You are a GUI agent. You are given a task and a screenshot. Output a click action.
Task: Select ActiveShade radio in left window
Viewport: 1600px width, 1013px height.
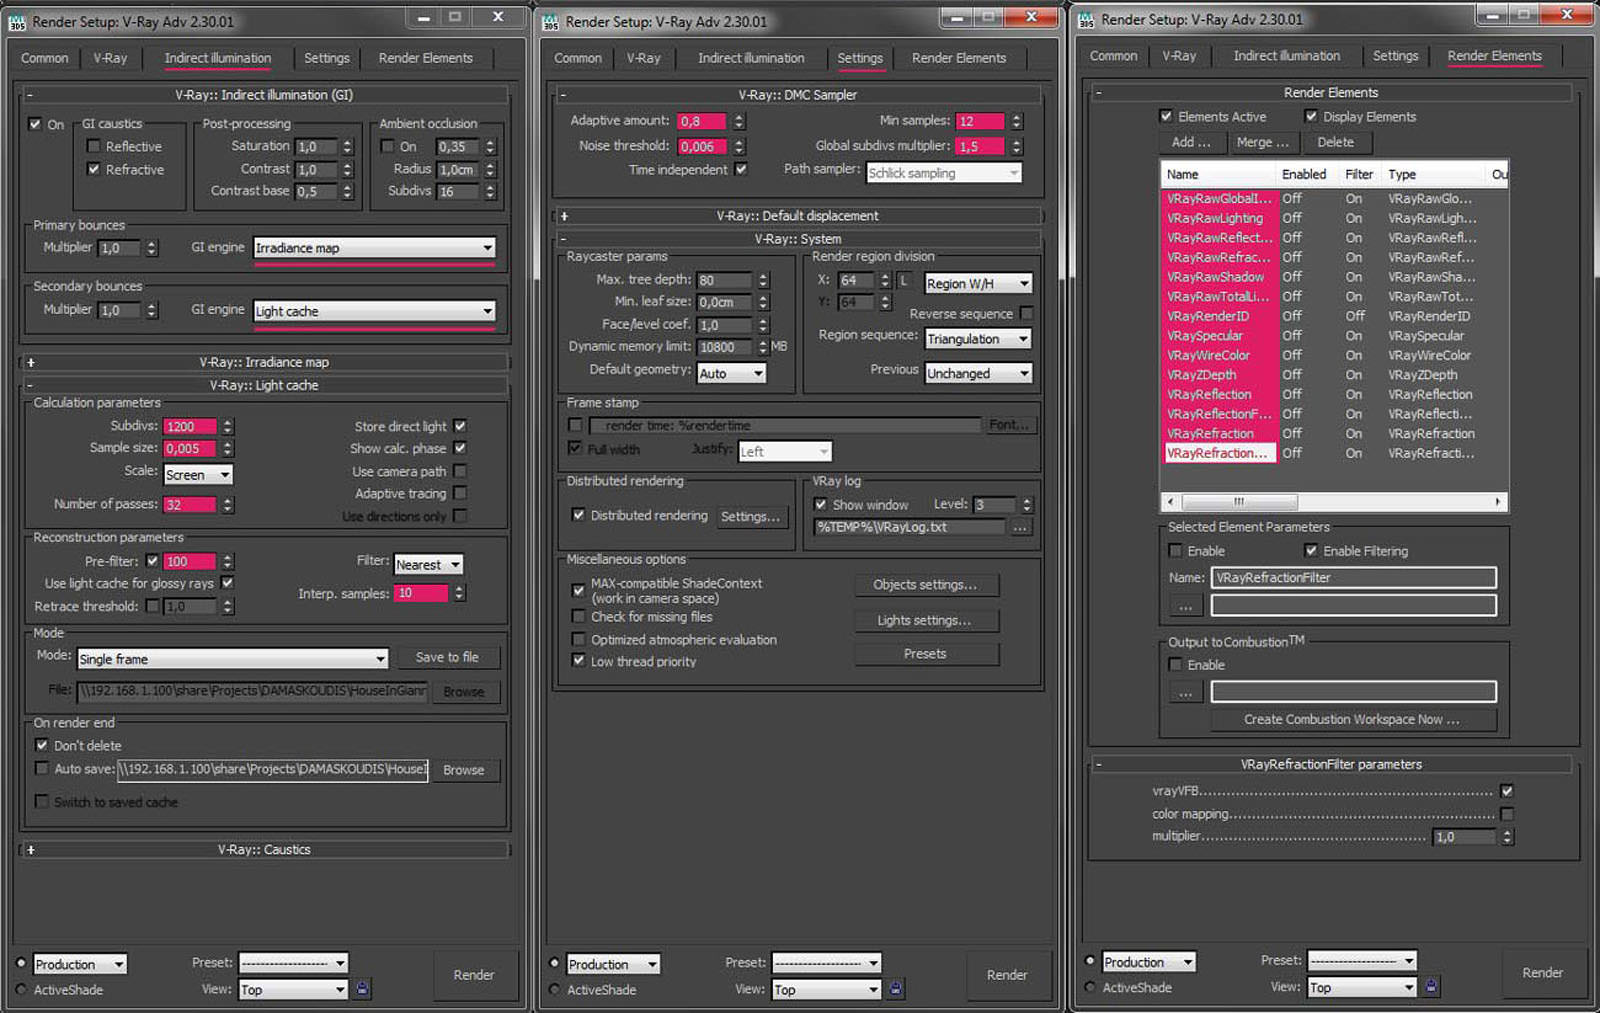click(x=21, y=990)
